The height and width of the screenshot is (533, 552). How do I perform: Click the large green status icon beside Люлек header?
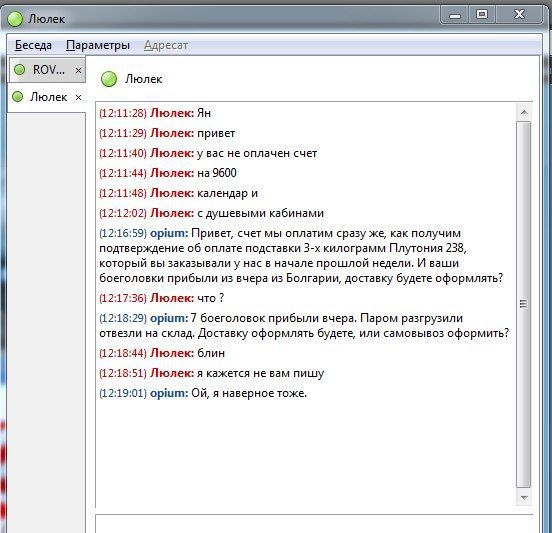click(109, 79)
